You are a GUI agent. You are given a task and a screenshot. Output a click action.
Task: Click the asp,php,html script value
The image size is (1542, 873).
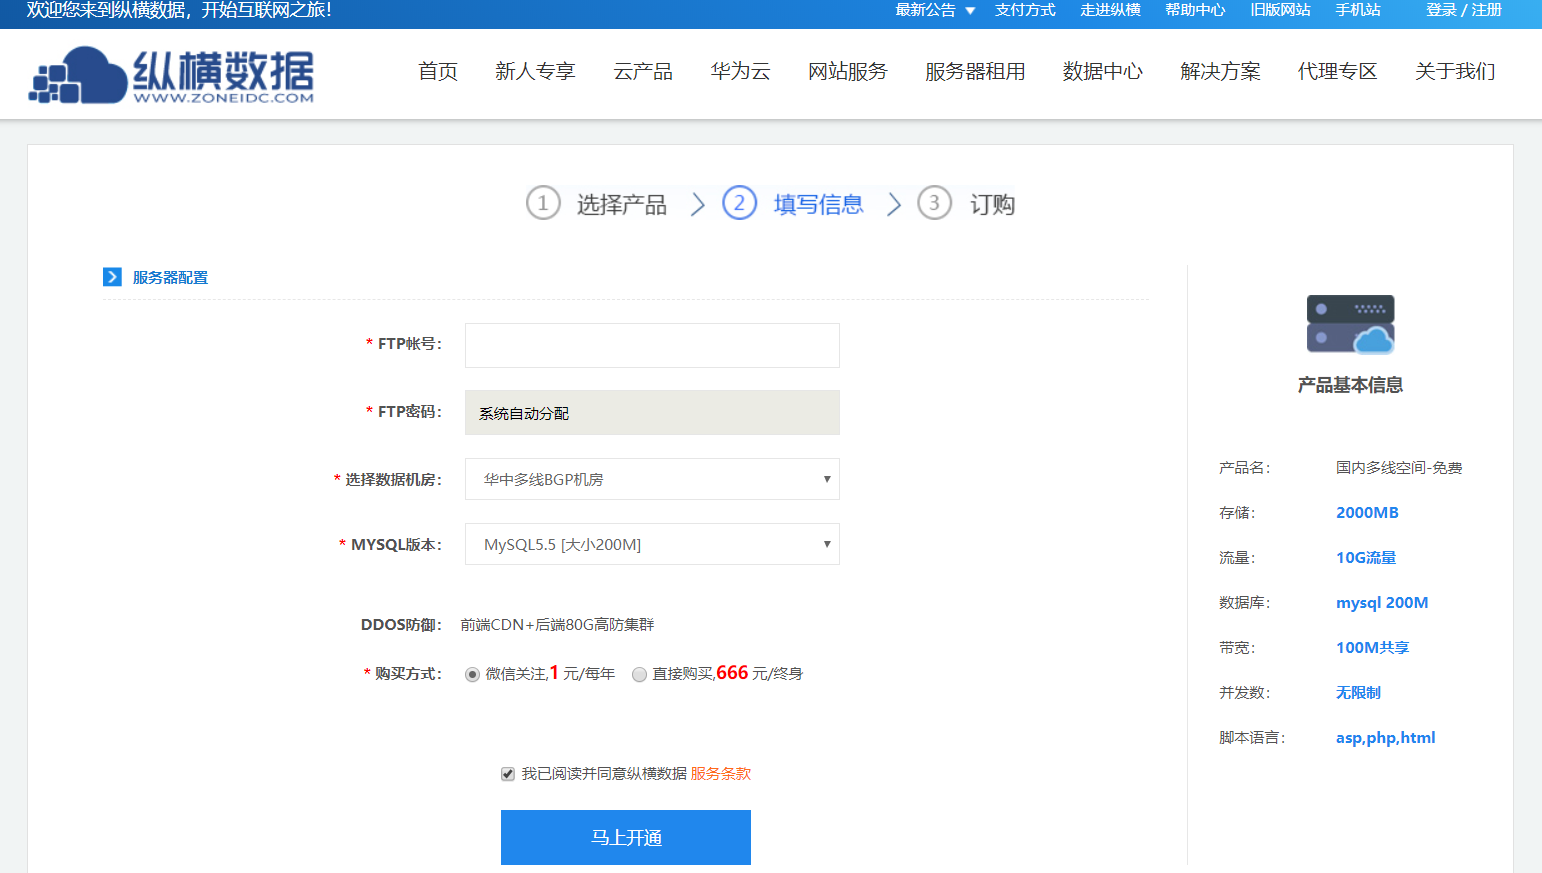pos(1386,738)
